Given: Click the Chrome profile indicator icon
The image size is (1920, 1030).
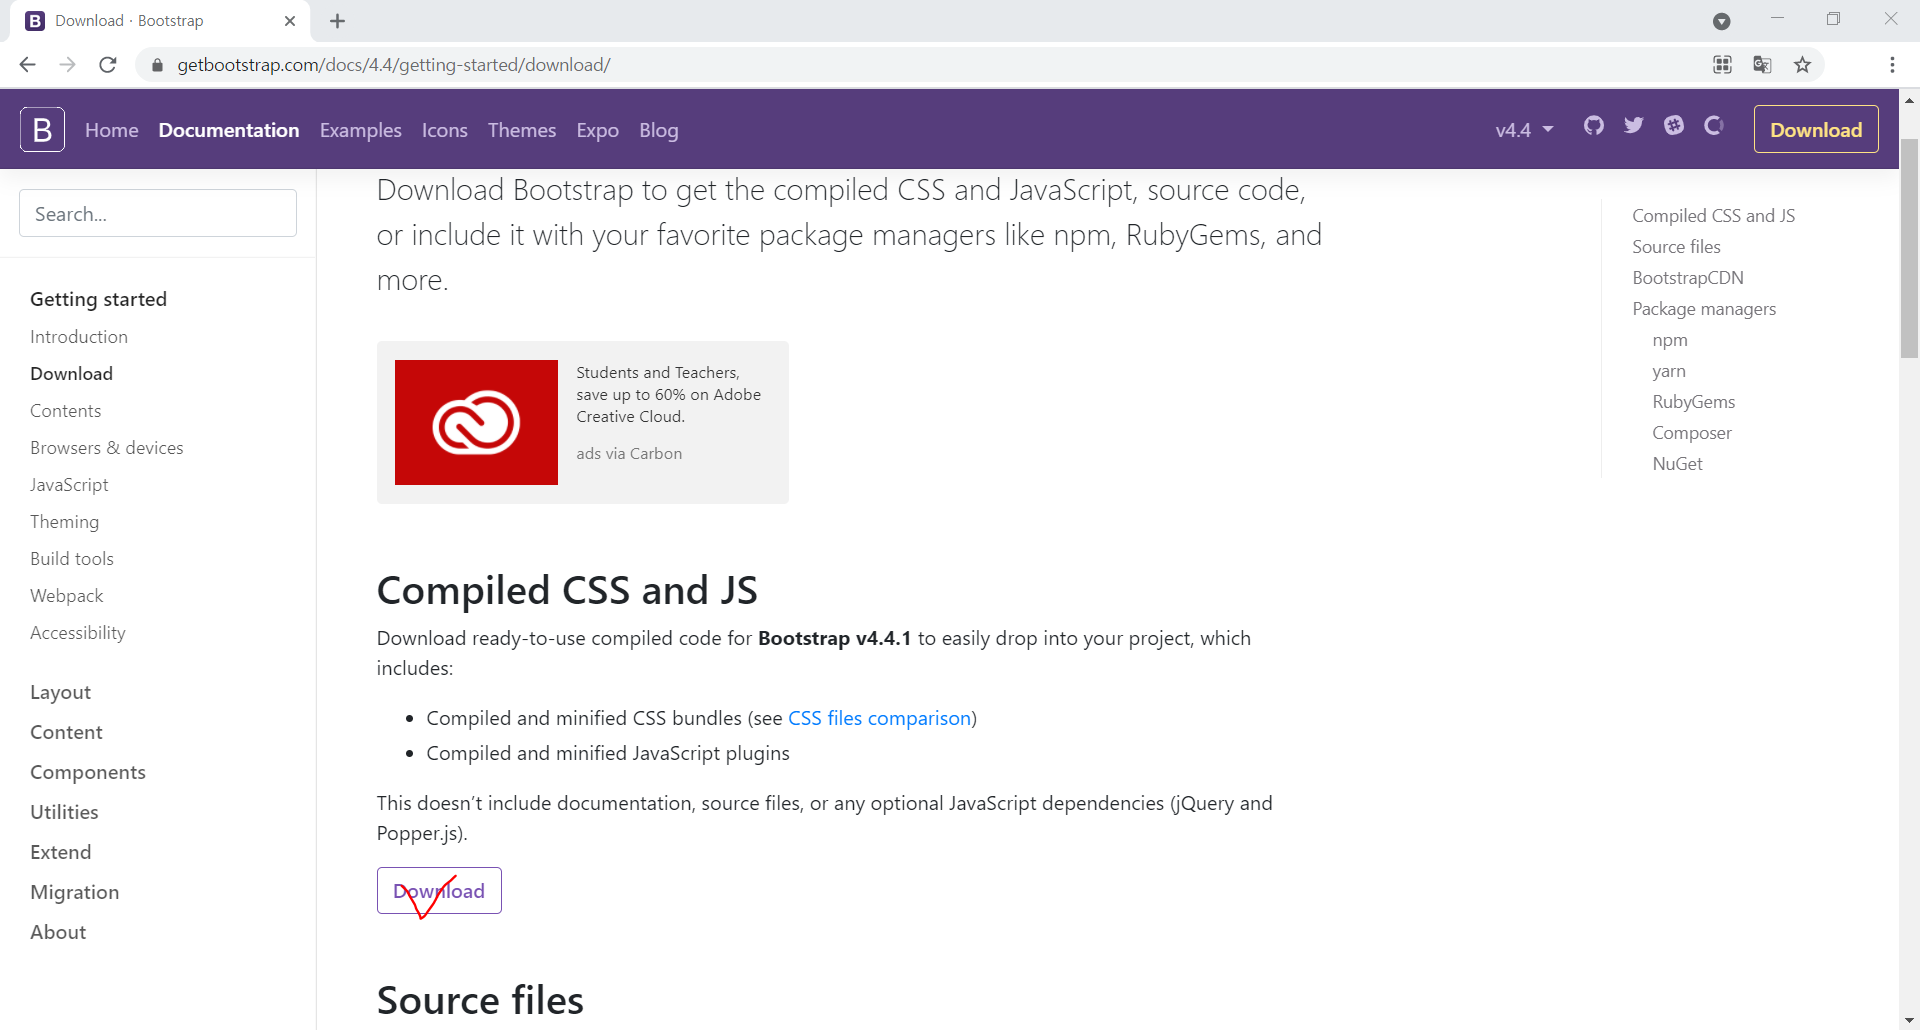Looking at the screenshot, I should 1721,21.
